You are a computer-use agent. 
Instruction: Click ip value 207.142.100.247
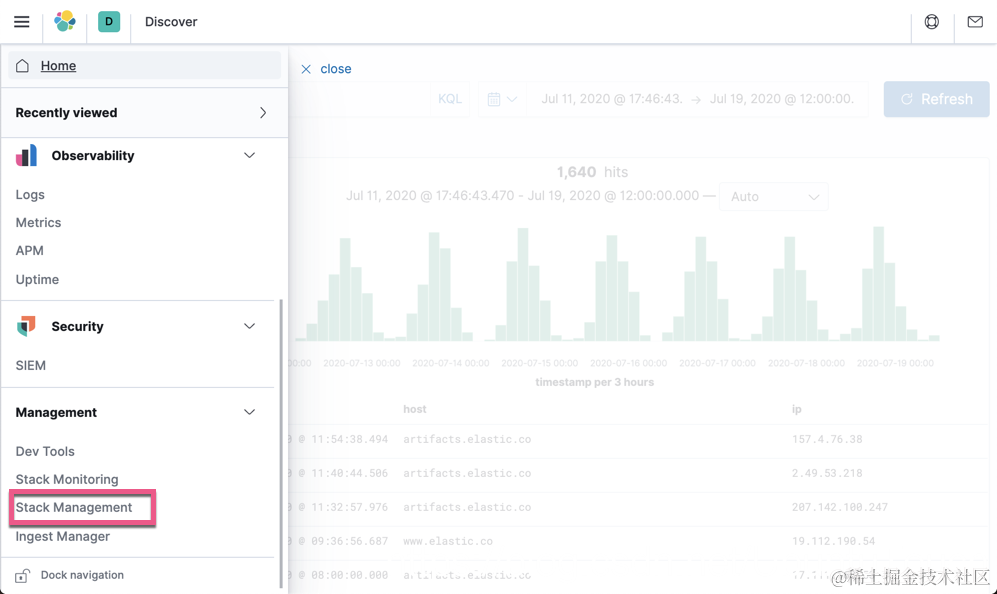point(839,507)
